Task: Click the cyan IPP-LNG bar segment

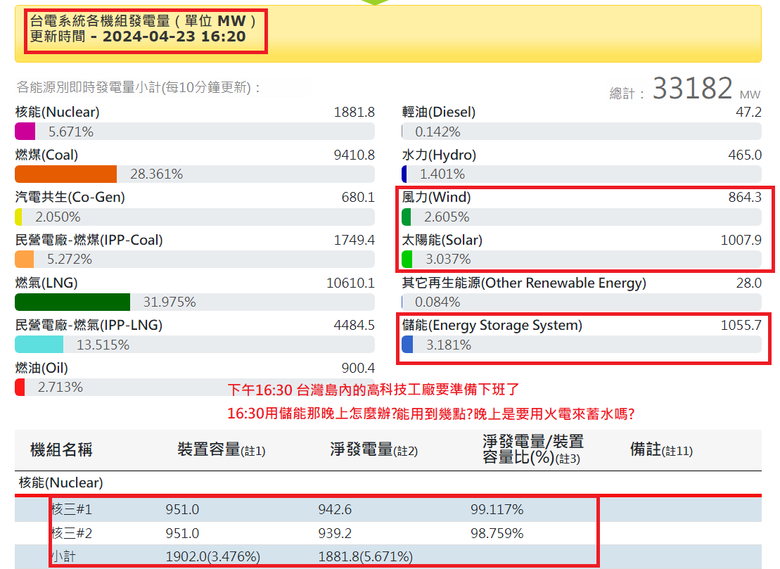Action: 39,344
